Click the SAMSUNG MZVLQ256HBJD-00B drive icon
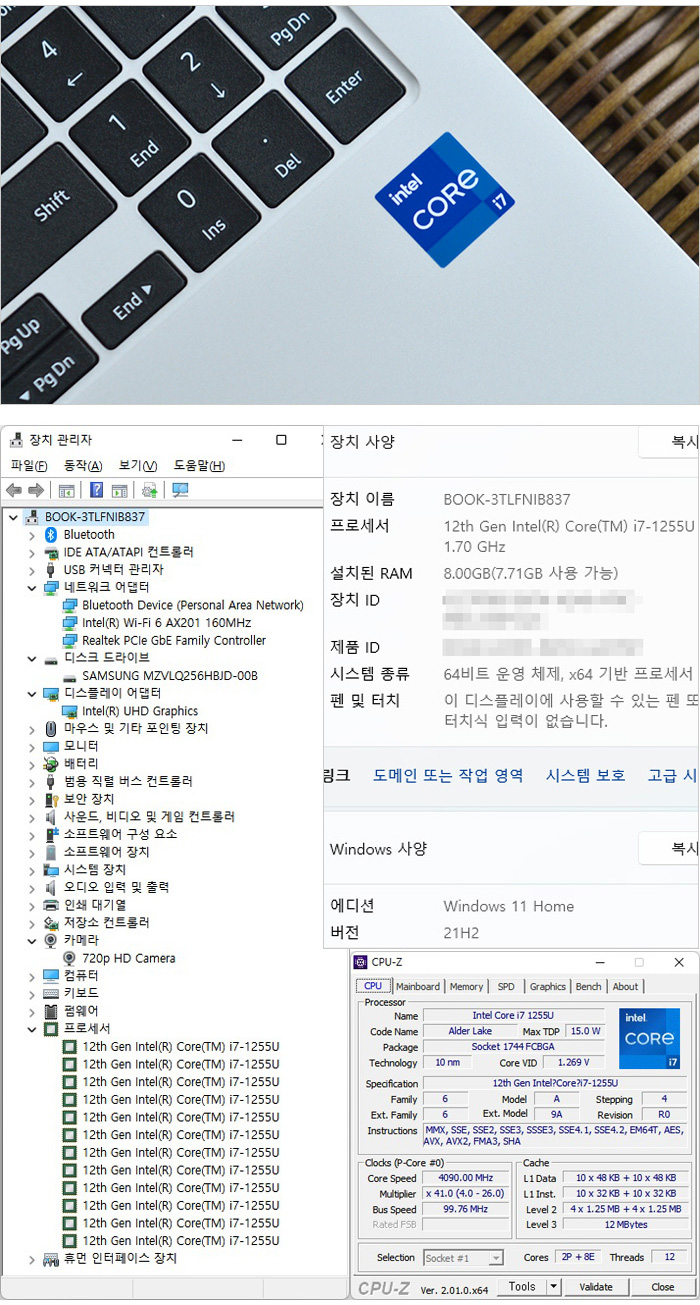The width and height of the screenshot is (700, 1305). 70,676
